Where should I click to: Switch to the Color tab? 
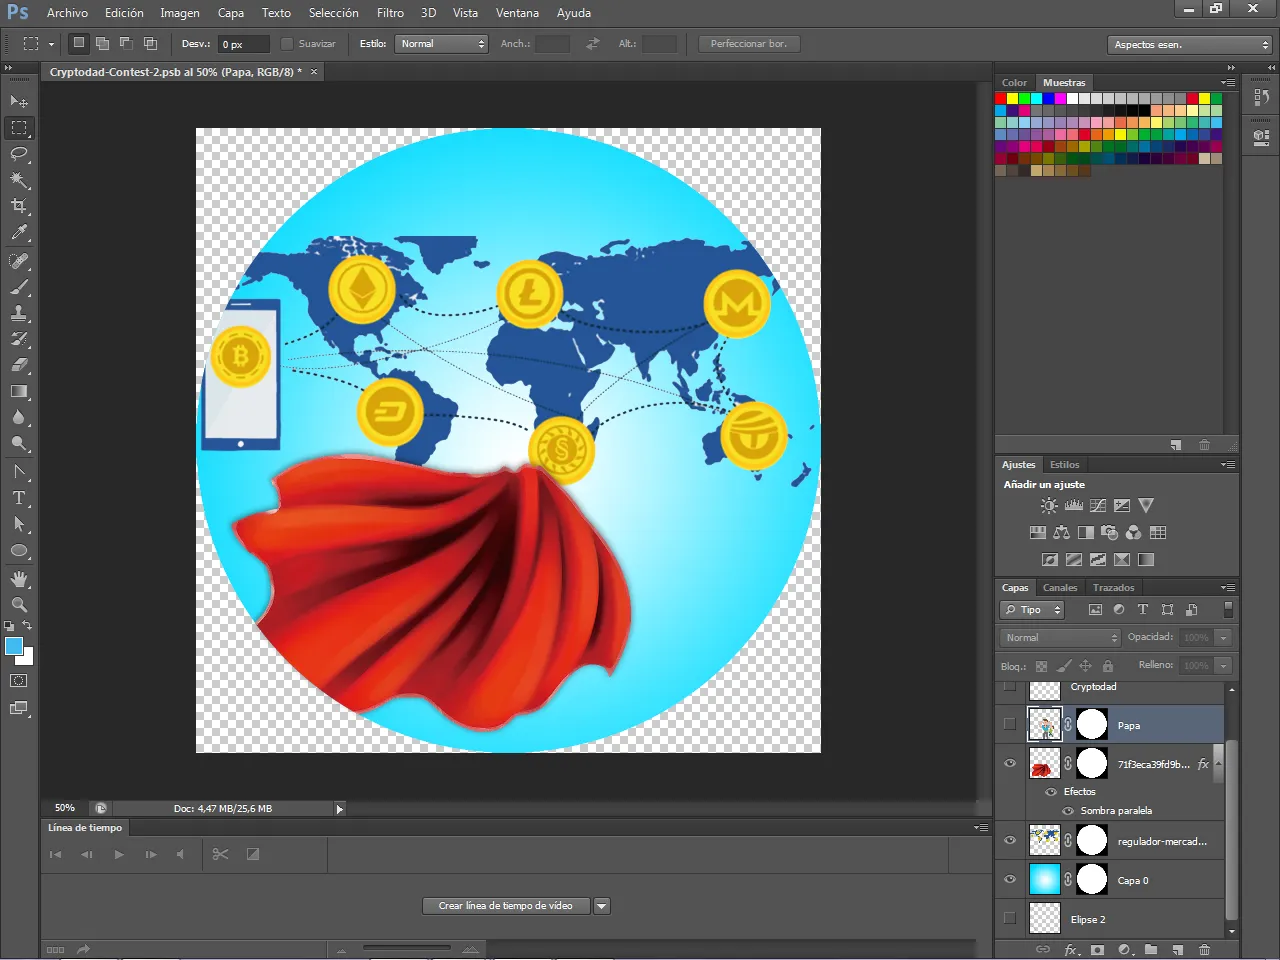click(x=1014, y=83)
